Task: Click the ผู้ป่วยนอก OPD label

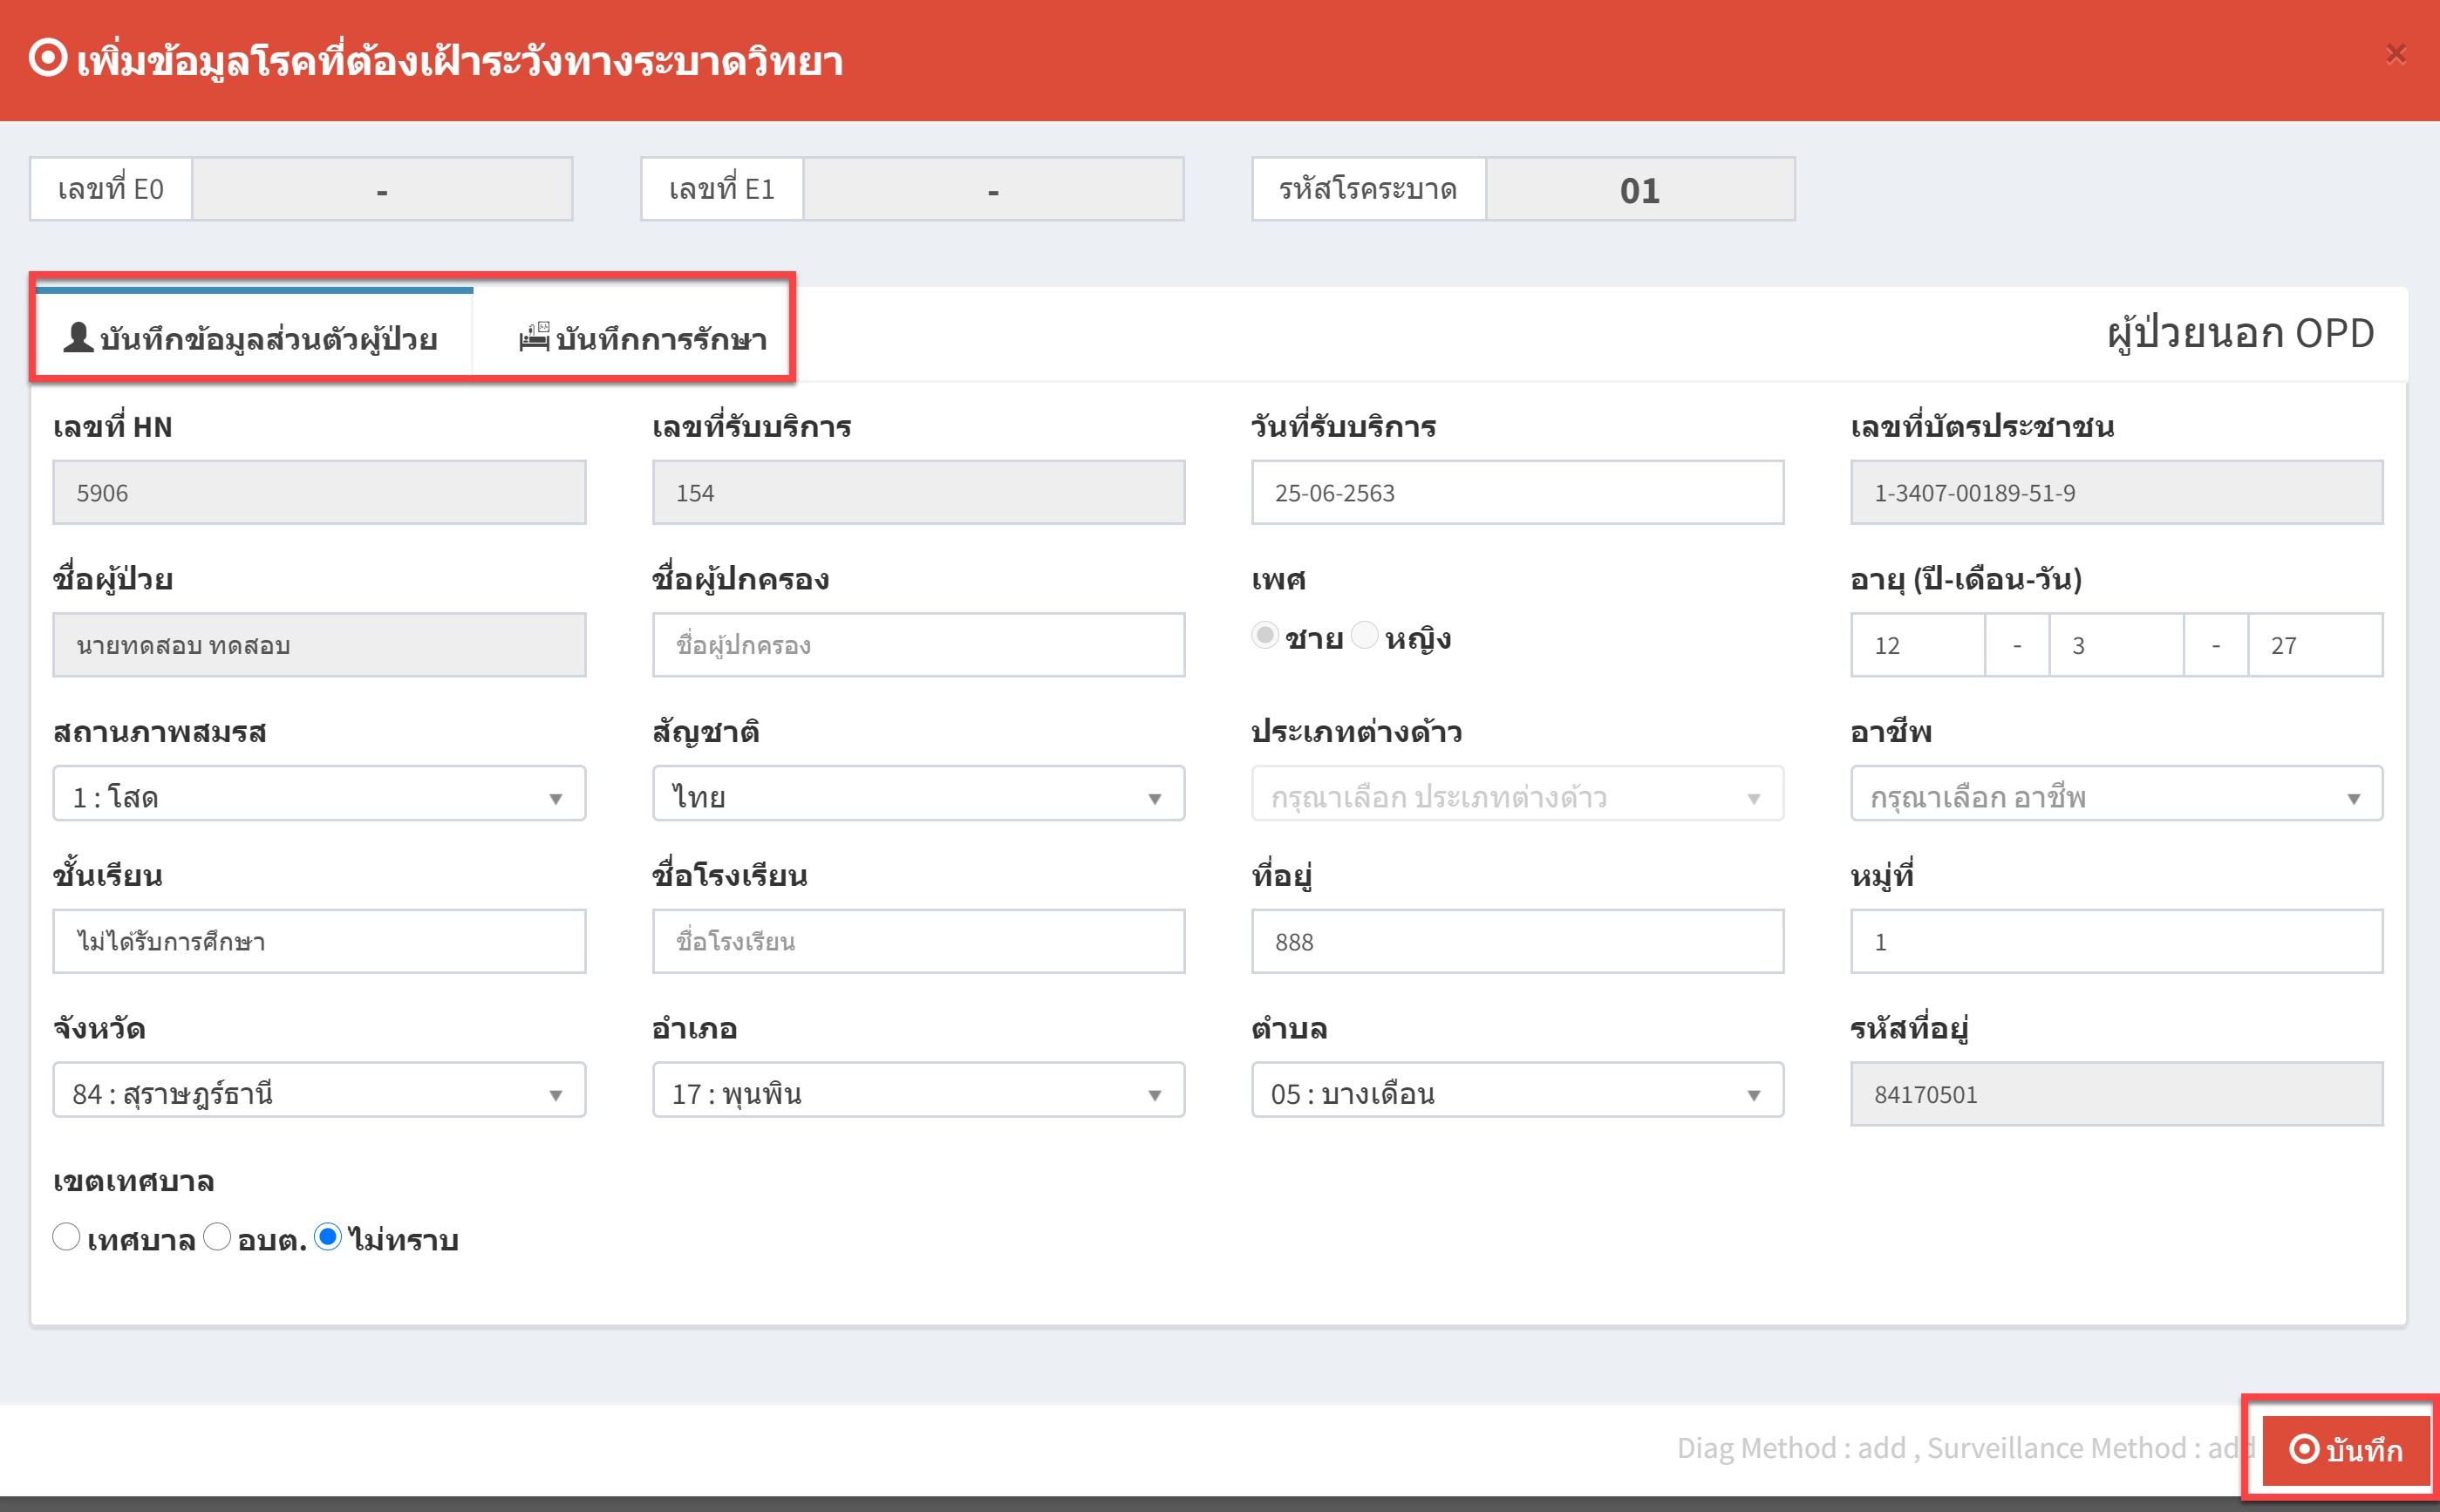Action: coord(2240,332)
